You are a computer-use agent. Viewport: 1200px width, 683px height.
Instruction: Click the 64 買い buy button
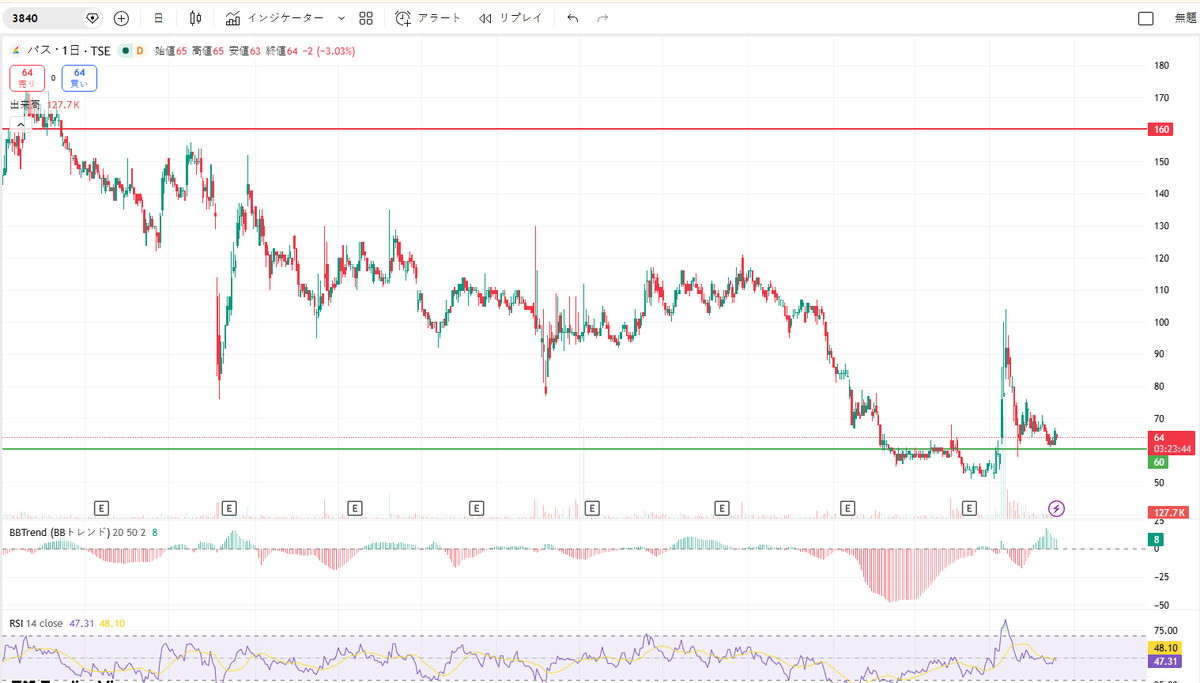coord(79,77)
